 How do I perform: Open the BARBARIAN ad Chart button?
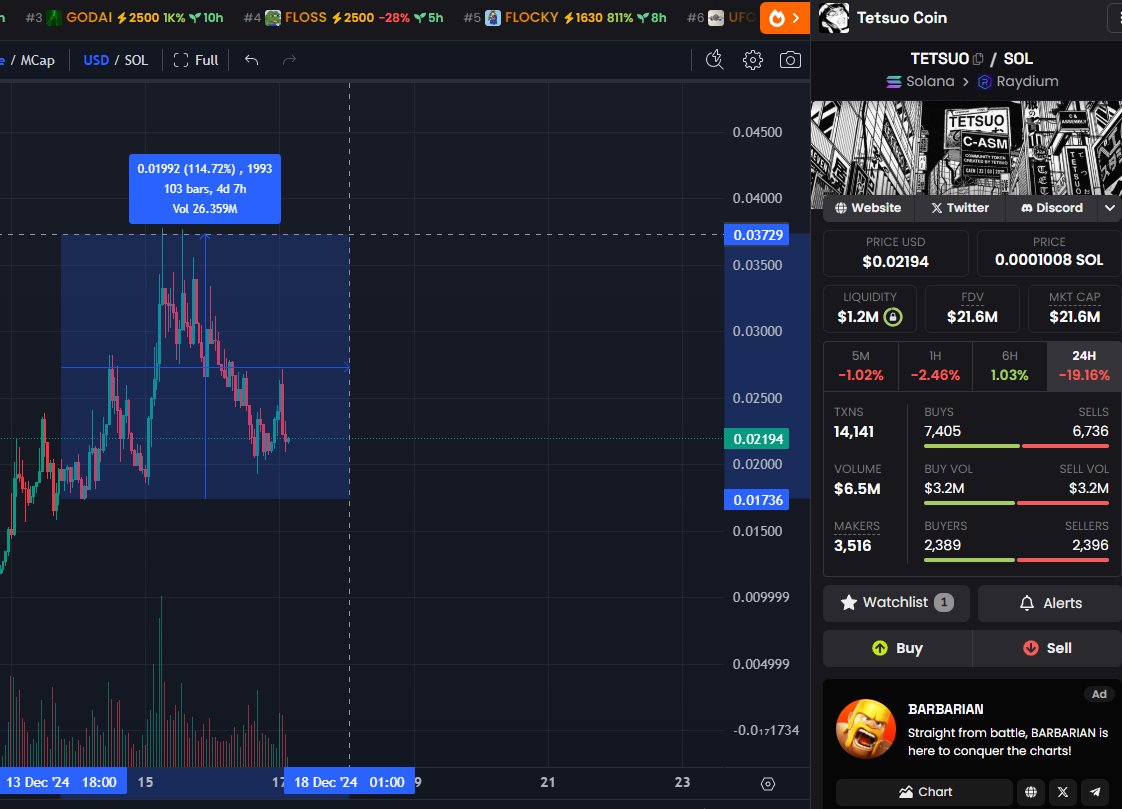pos(925,792)
